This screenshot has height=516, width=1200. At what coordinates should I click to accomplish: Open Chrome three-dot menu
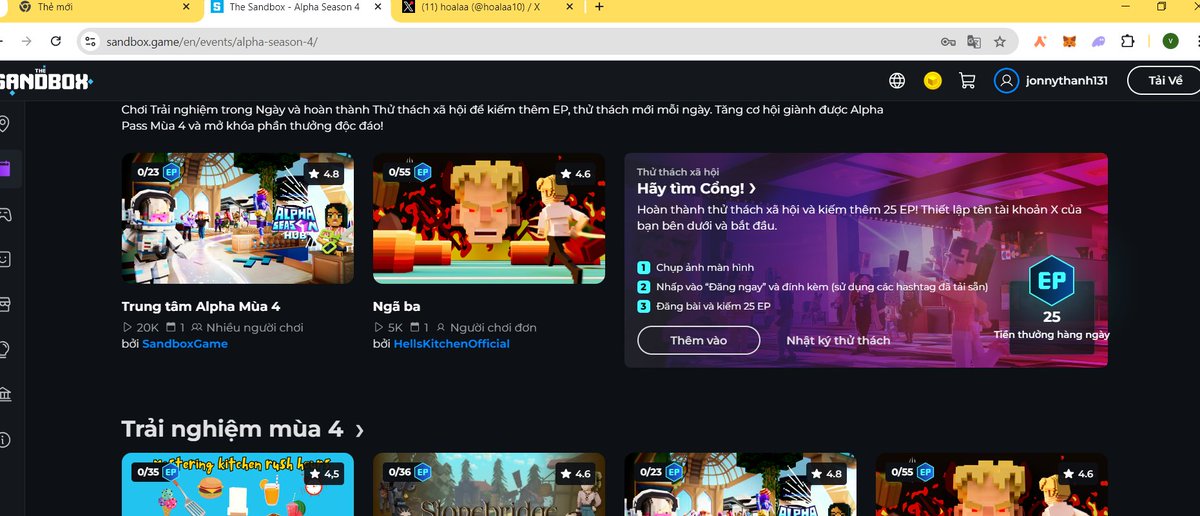[x=1197, y=41]
